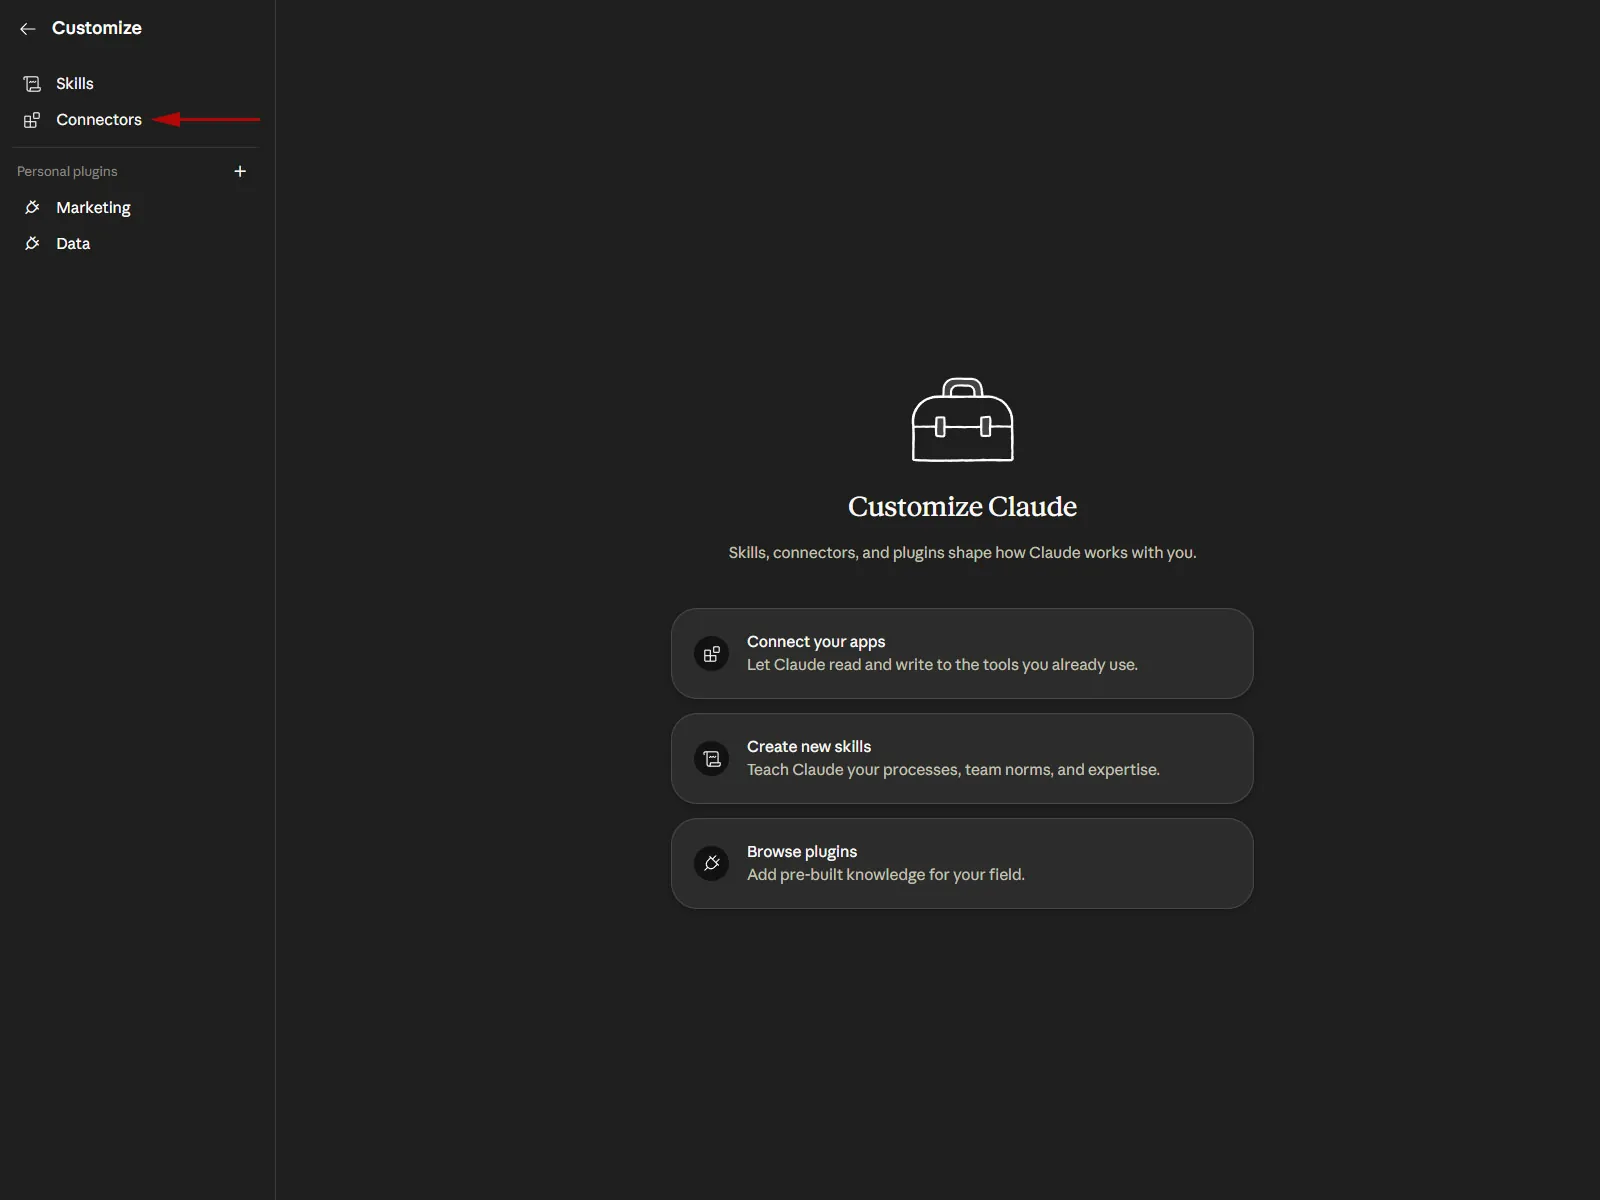Click the Browse plugins title
Screen dimensions: 1600x1200
point(802,852)
